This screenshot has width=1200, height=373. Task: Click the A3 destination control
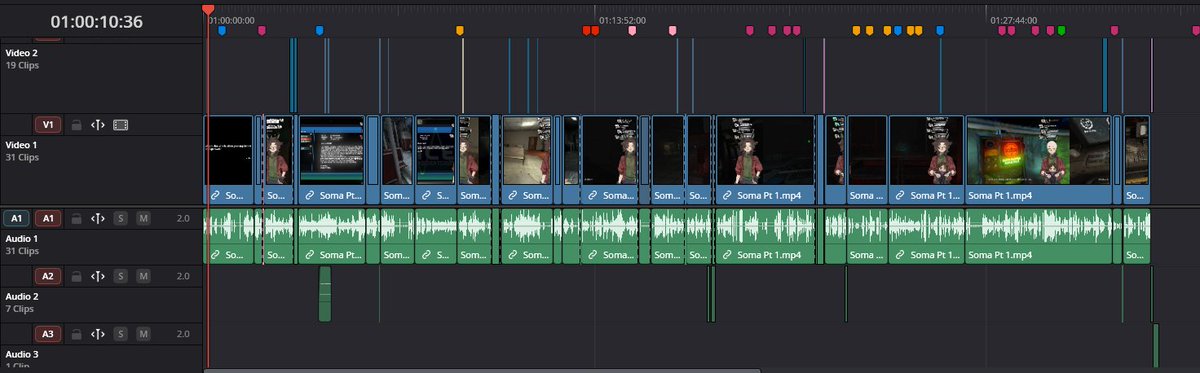47,333
